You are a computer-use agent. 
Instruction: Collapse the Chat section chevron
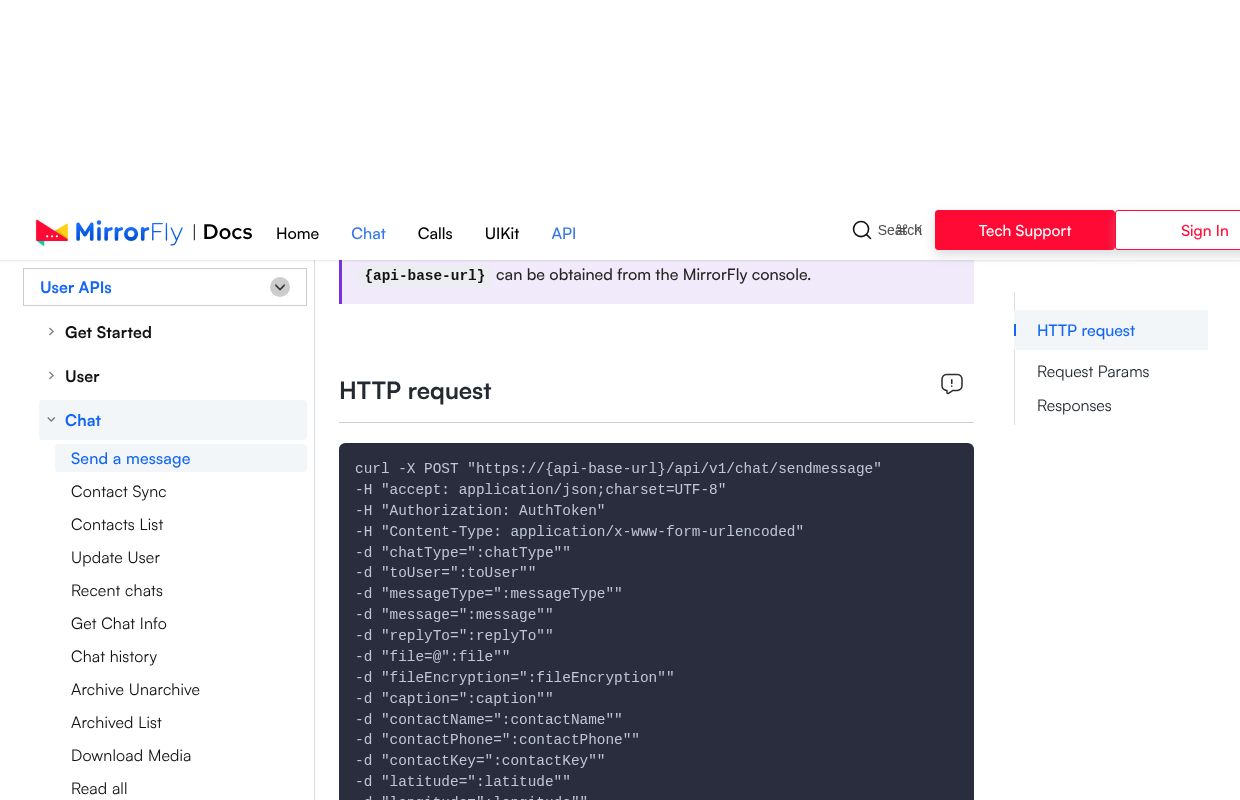click(x=51, y=420)
